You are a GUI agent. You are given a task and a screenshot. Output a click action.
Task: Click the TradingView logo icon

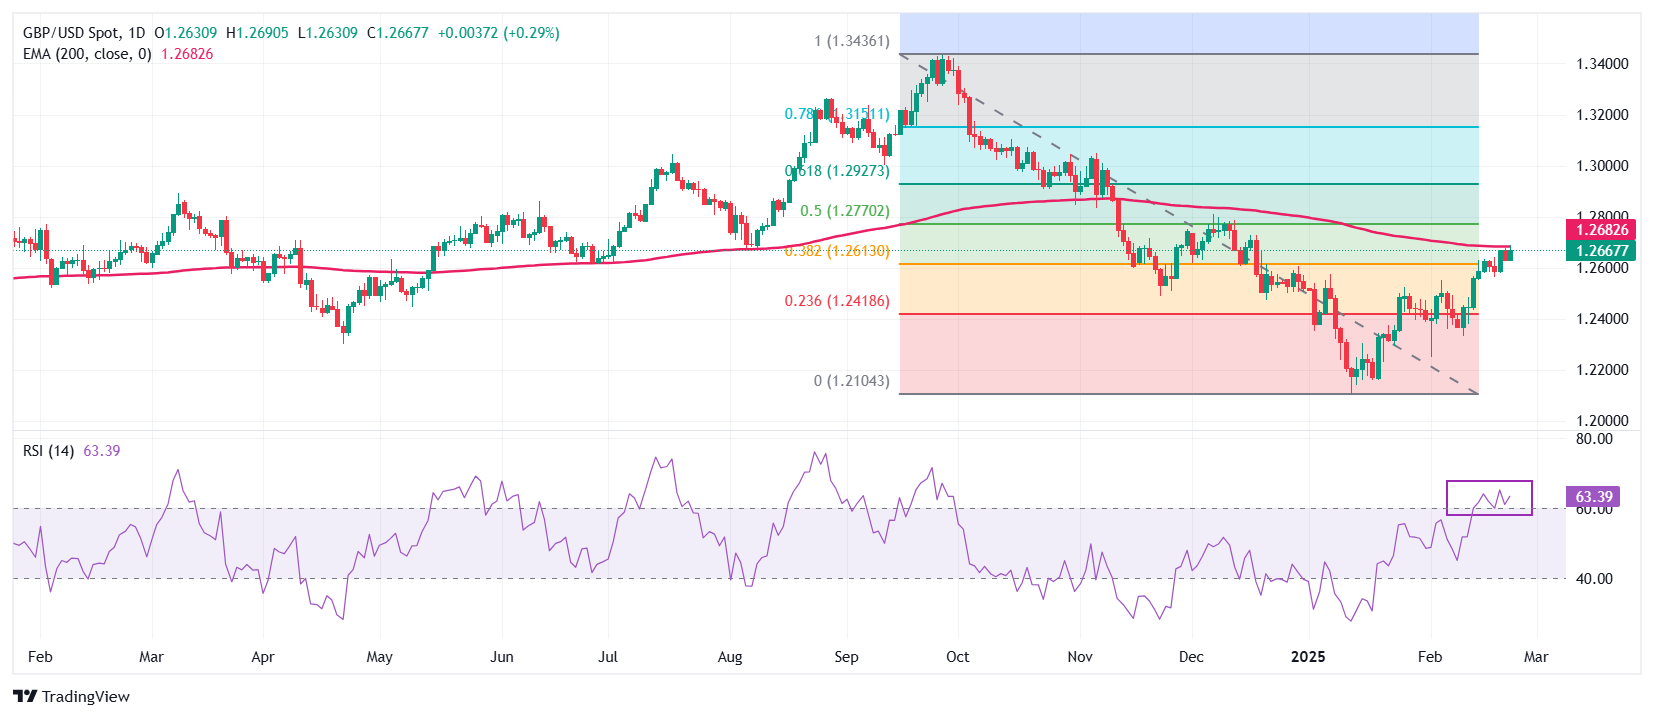25,697
